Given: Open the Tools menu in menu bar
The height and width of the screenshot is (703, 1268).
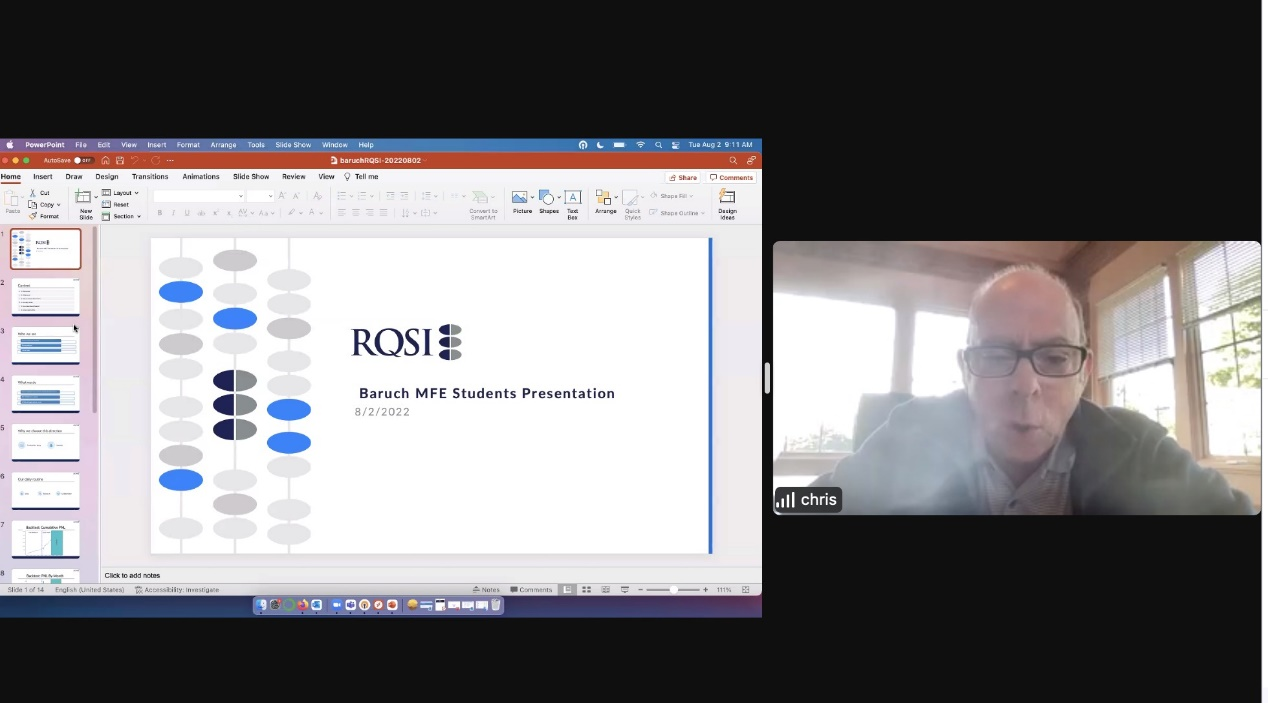Looking at the screenshot, I should [x=256, y=145].
